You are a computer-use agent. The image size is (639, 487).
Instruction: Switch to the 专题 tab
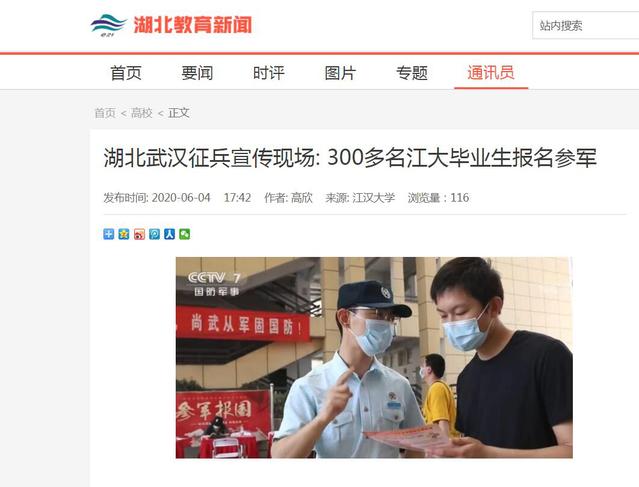click(412, 73)
